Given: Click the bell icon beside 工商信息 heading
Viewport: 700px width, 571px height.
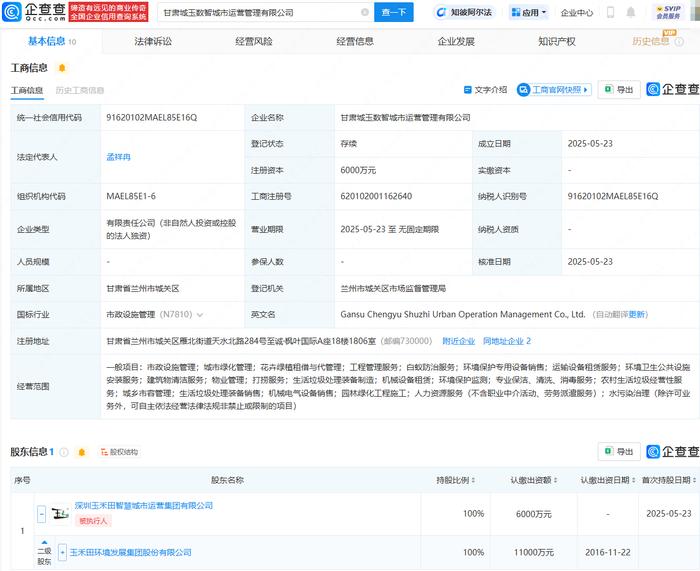Looking at the screenshot, I should 62,68.
